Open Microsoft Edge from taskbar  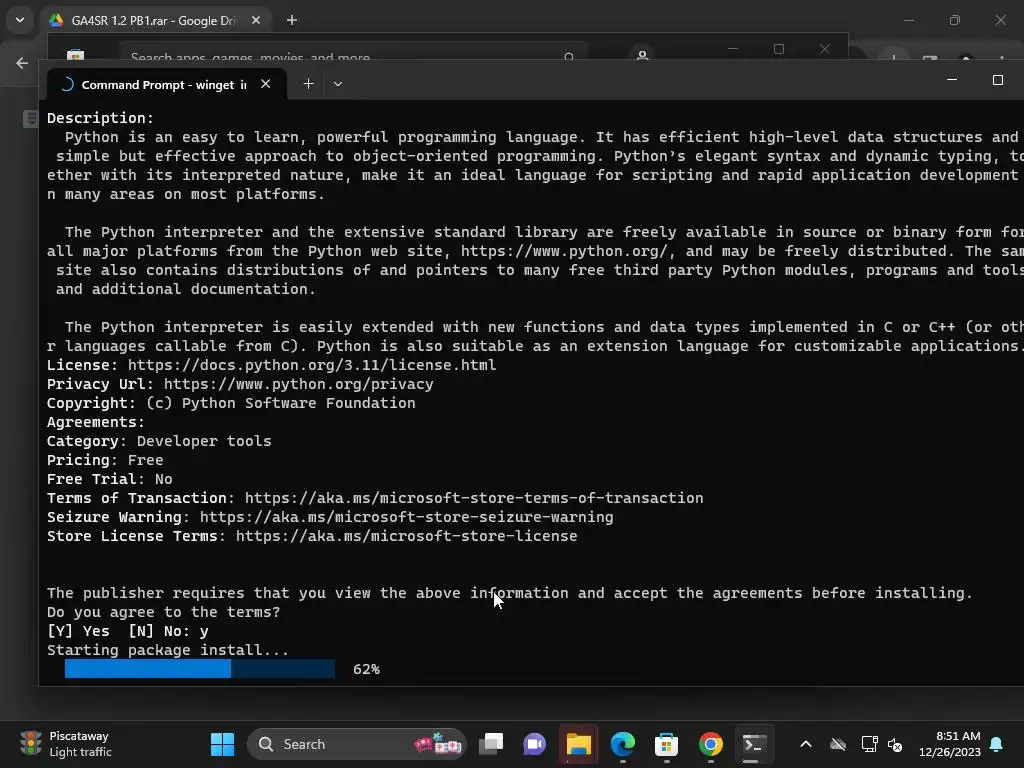[622, 744]
